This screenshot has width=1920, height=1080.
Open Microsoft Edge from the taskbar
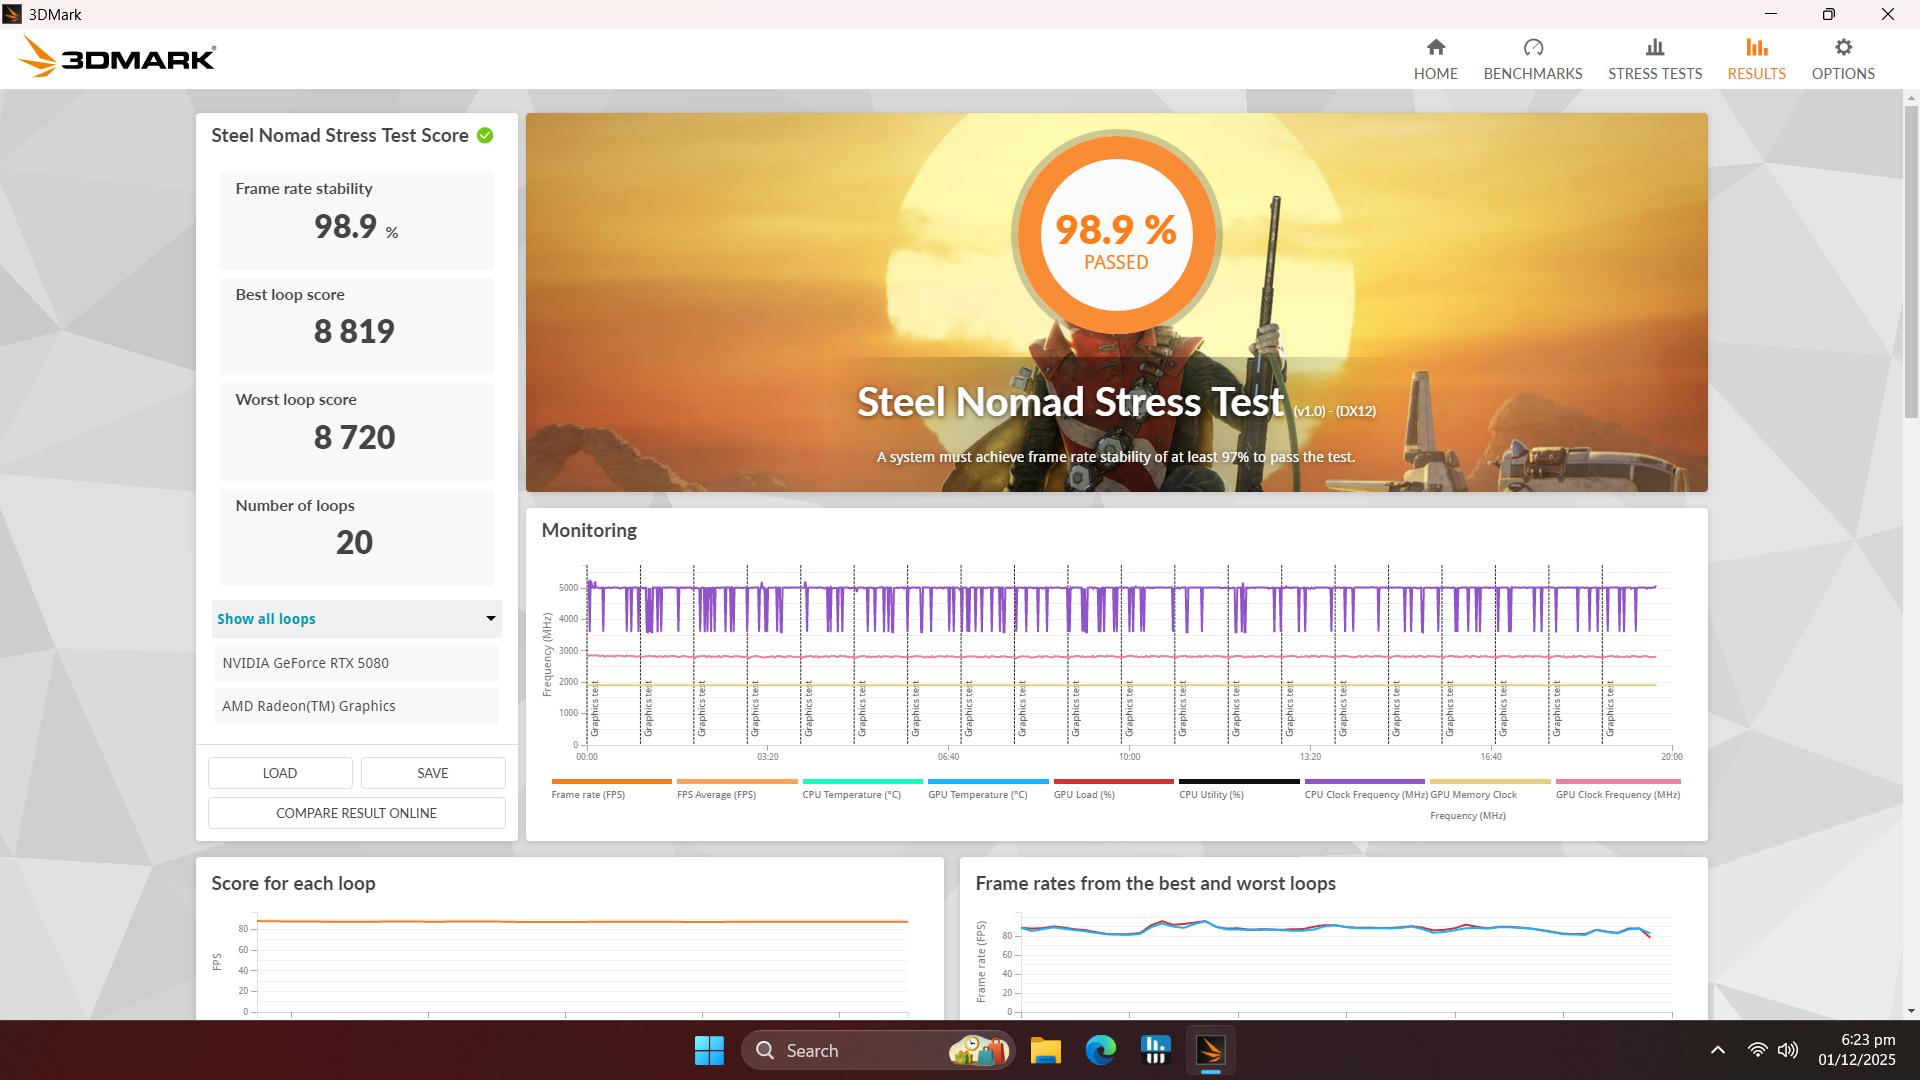click(x=1100, y=1050)
